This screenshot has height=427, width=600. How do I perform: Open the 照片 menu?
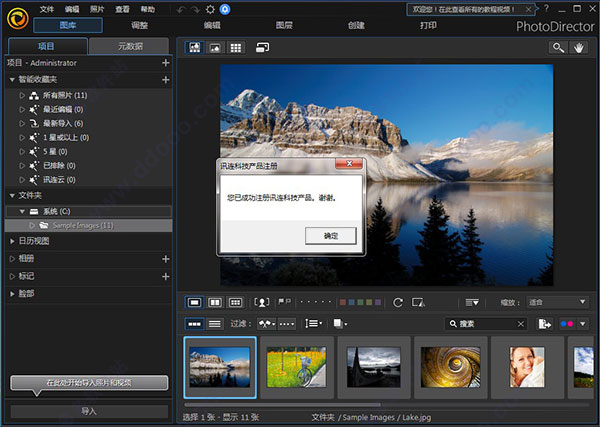pos(97,9)
